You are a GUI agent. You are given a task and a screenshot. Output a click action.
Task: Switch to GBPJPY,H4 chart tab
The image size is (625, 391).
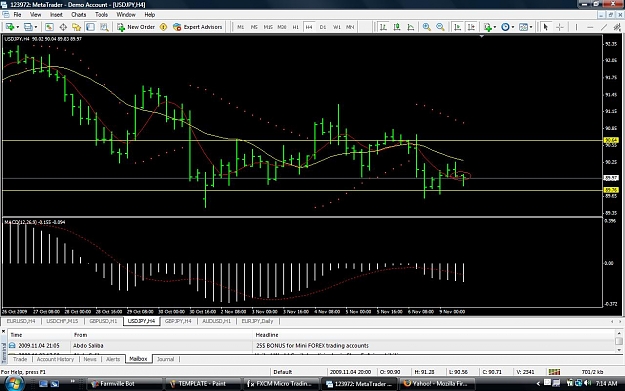pyautogui.click(x=178, y=321)
